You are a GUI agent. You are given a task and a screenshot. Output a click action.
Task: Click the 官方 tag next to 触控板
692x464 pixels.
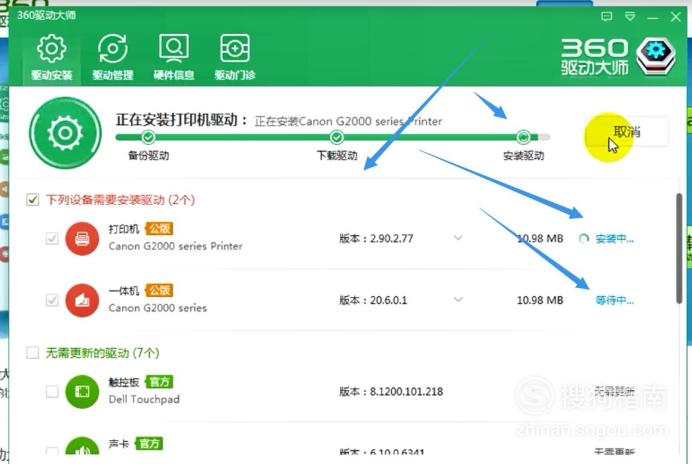click(159, 382)
